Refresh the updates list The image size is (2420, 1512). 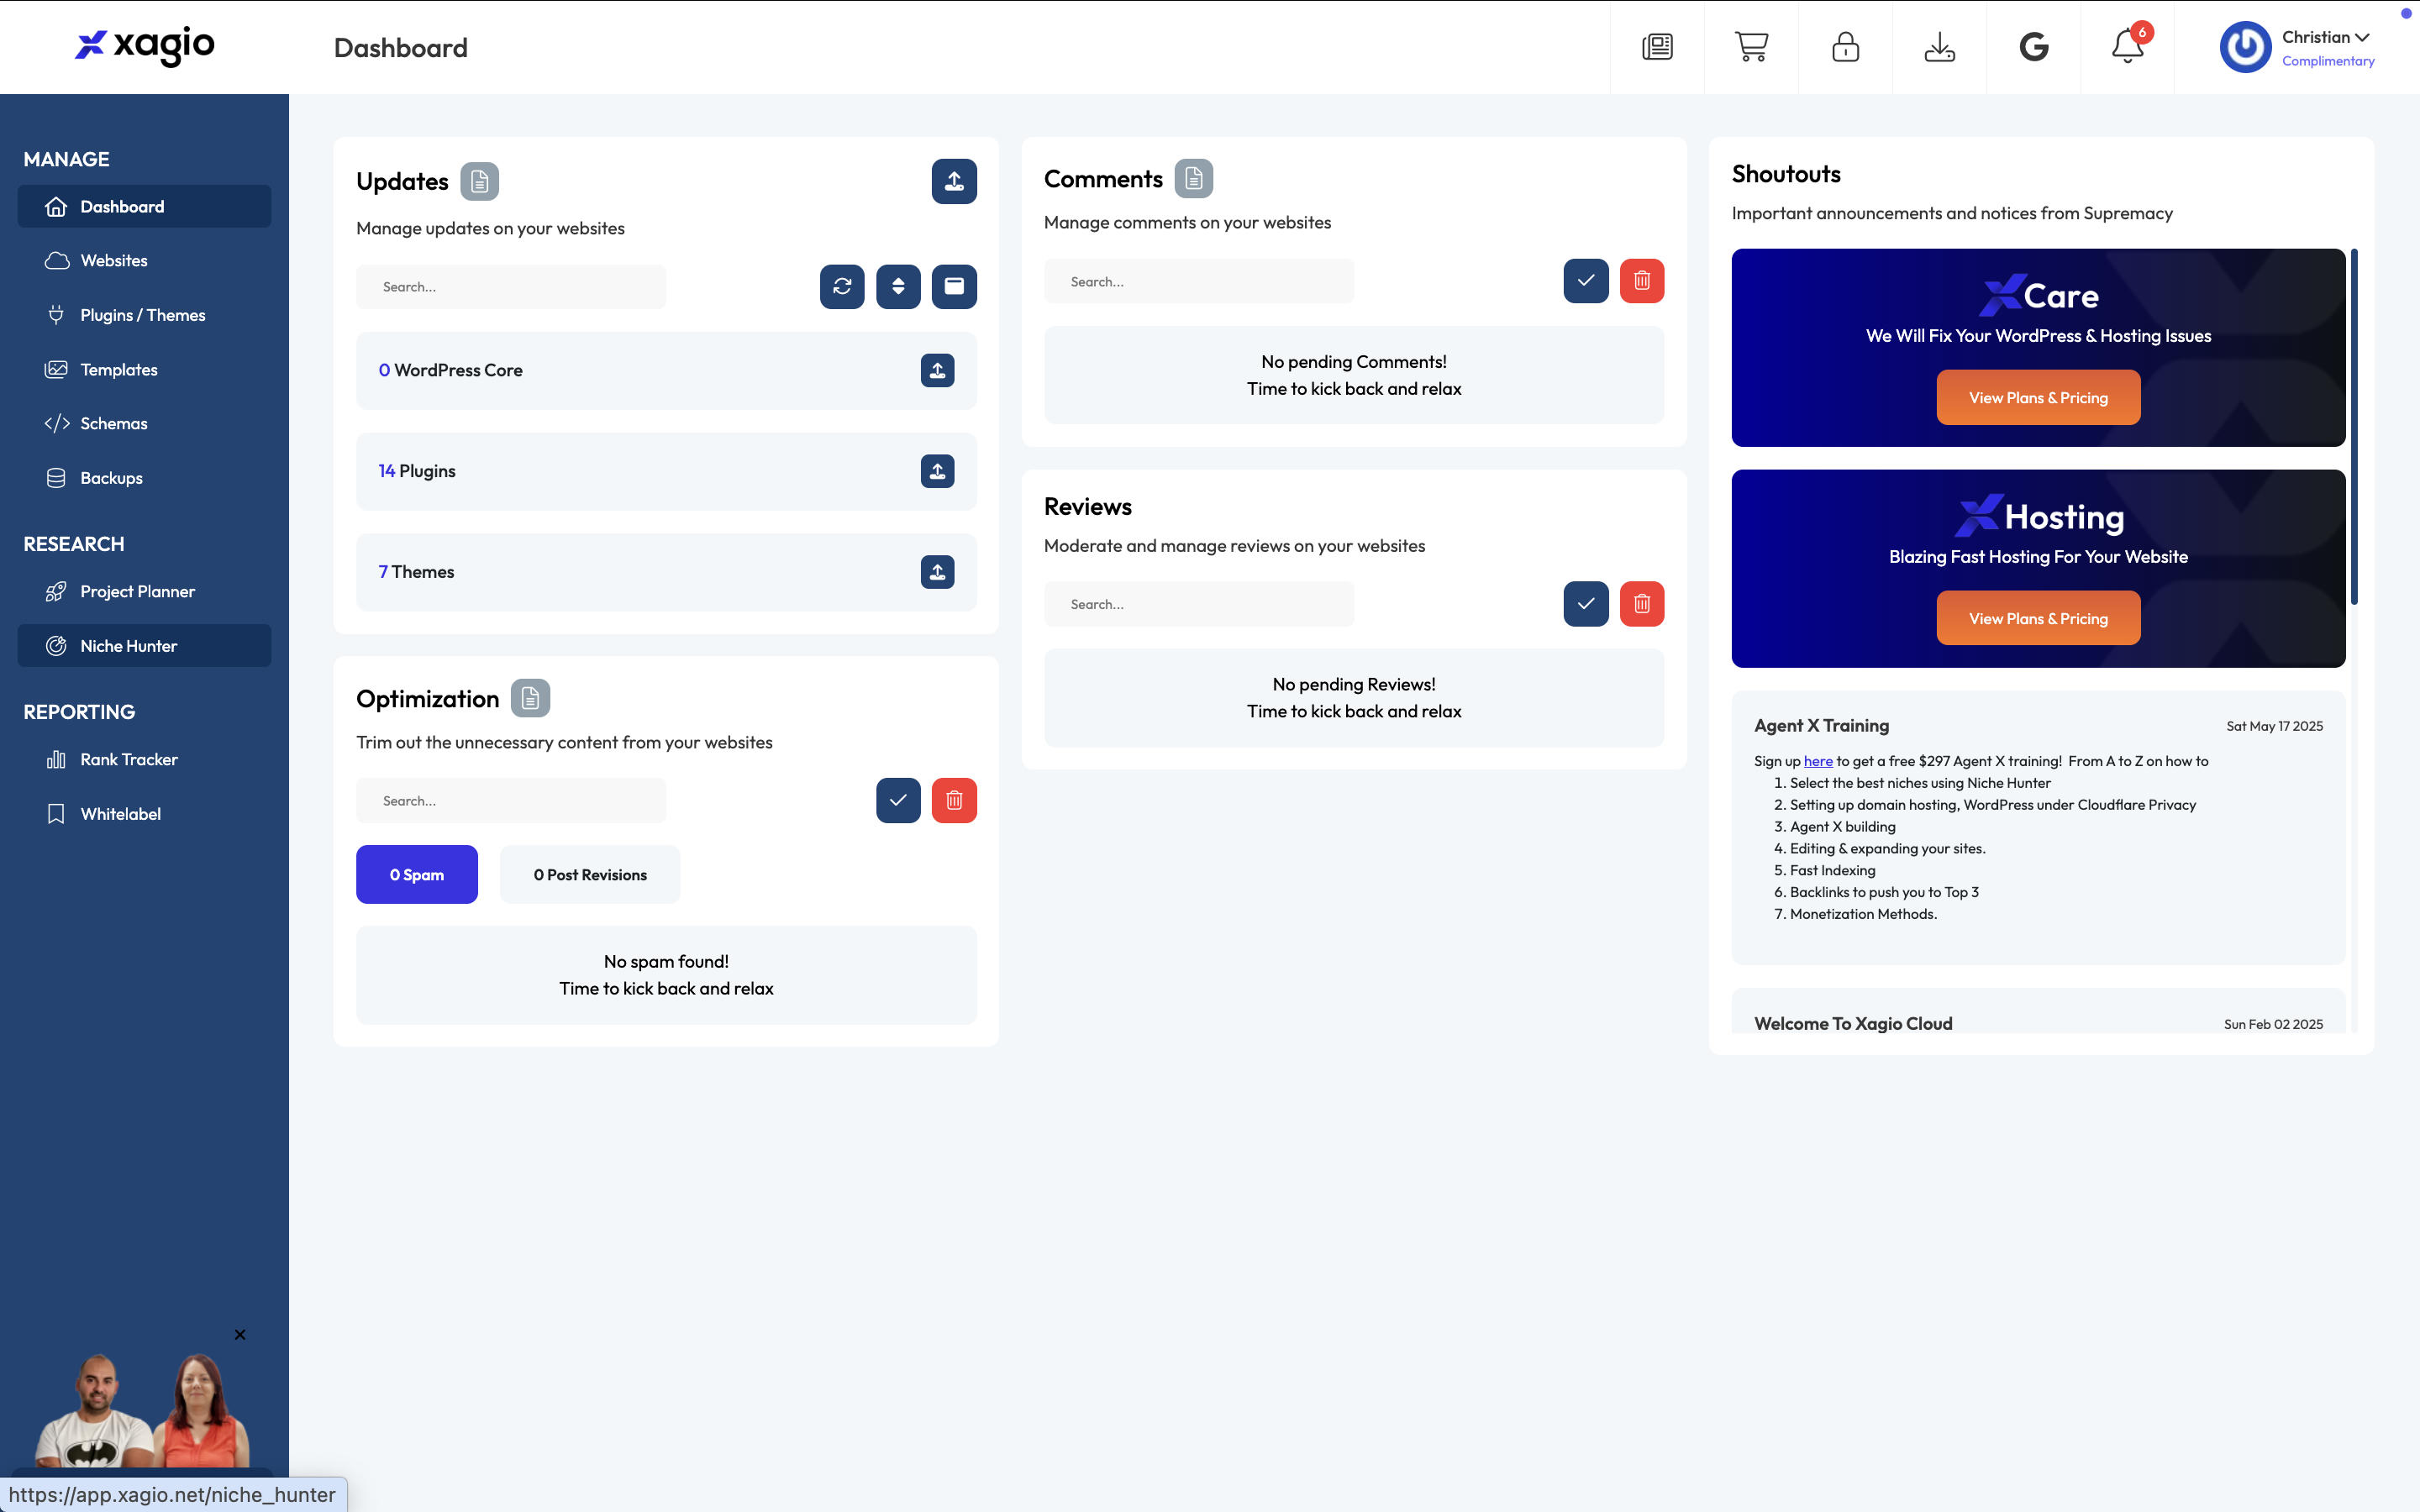click(842, 286)
